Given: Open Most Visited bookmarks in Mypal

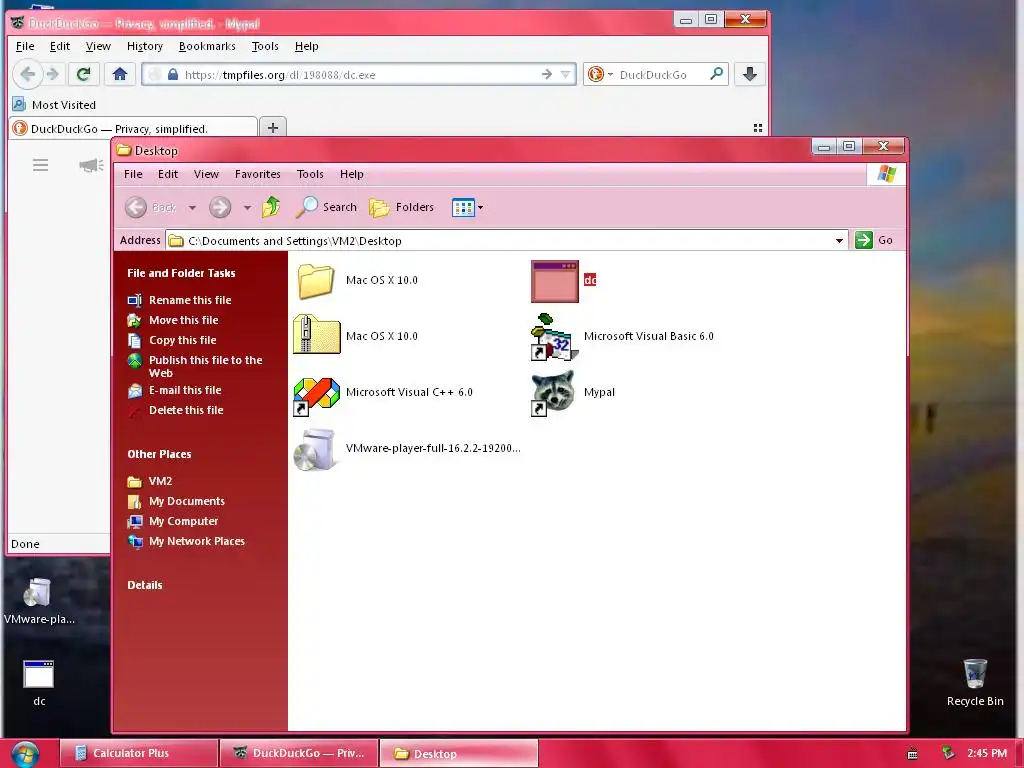Looking at the screenshot, I should [55, 104].
